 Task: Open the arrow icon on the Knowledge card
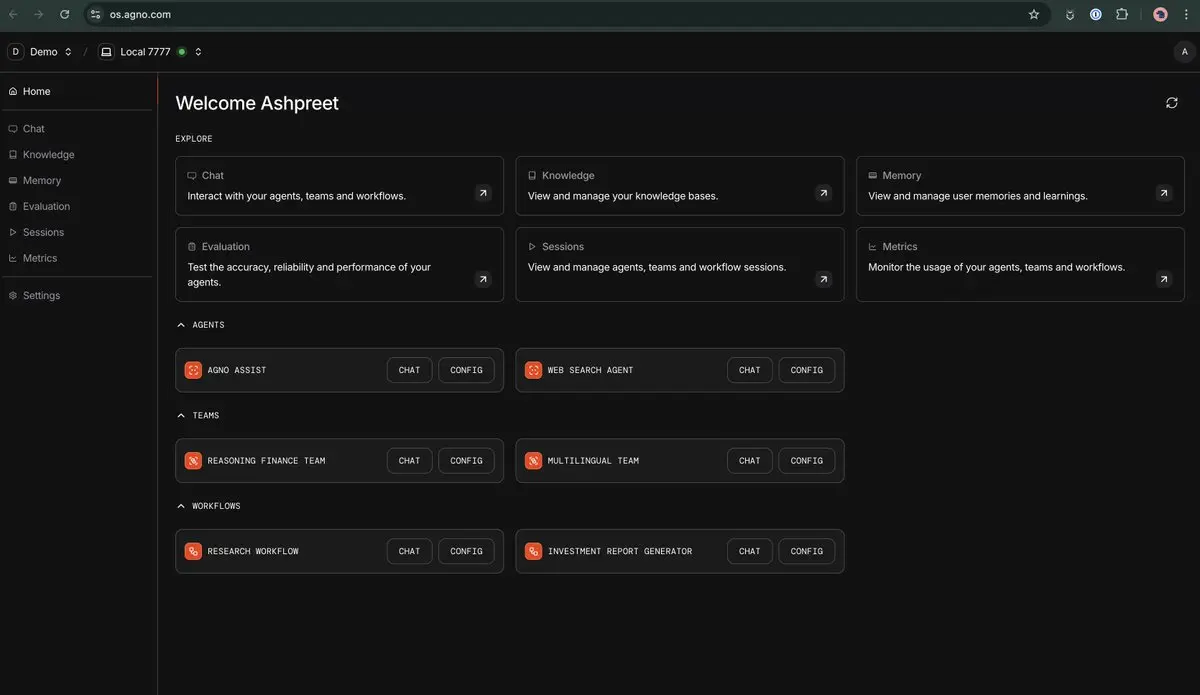823,193
